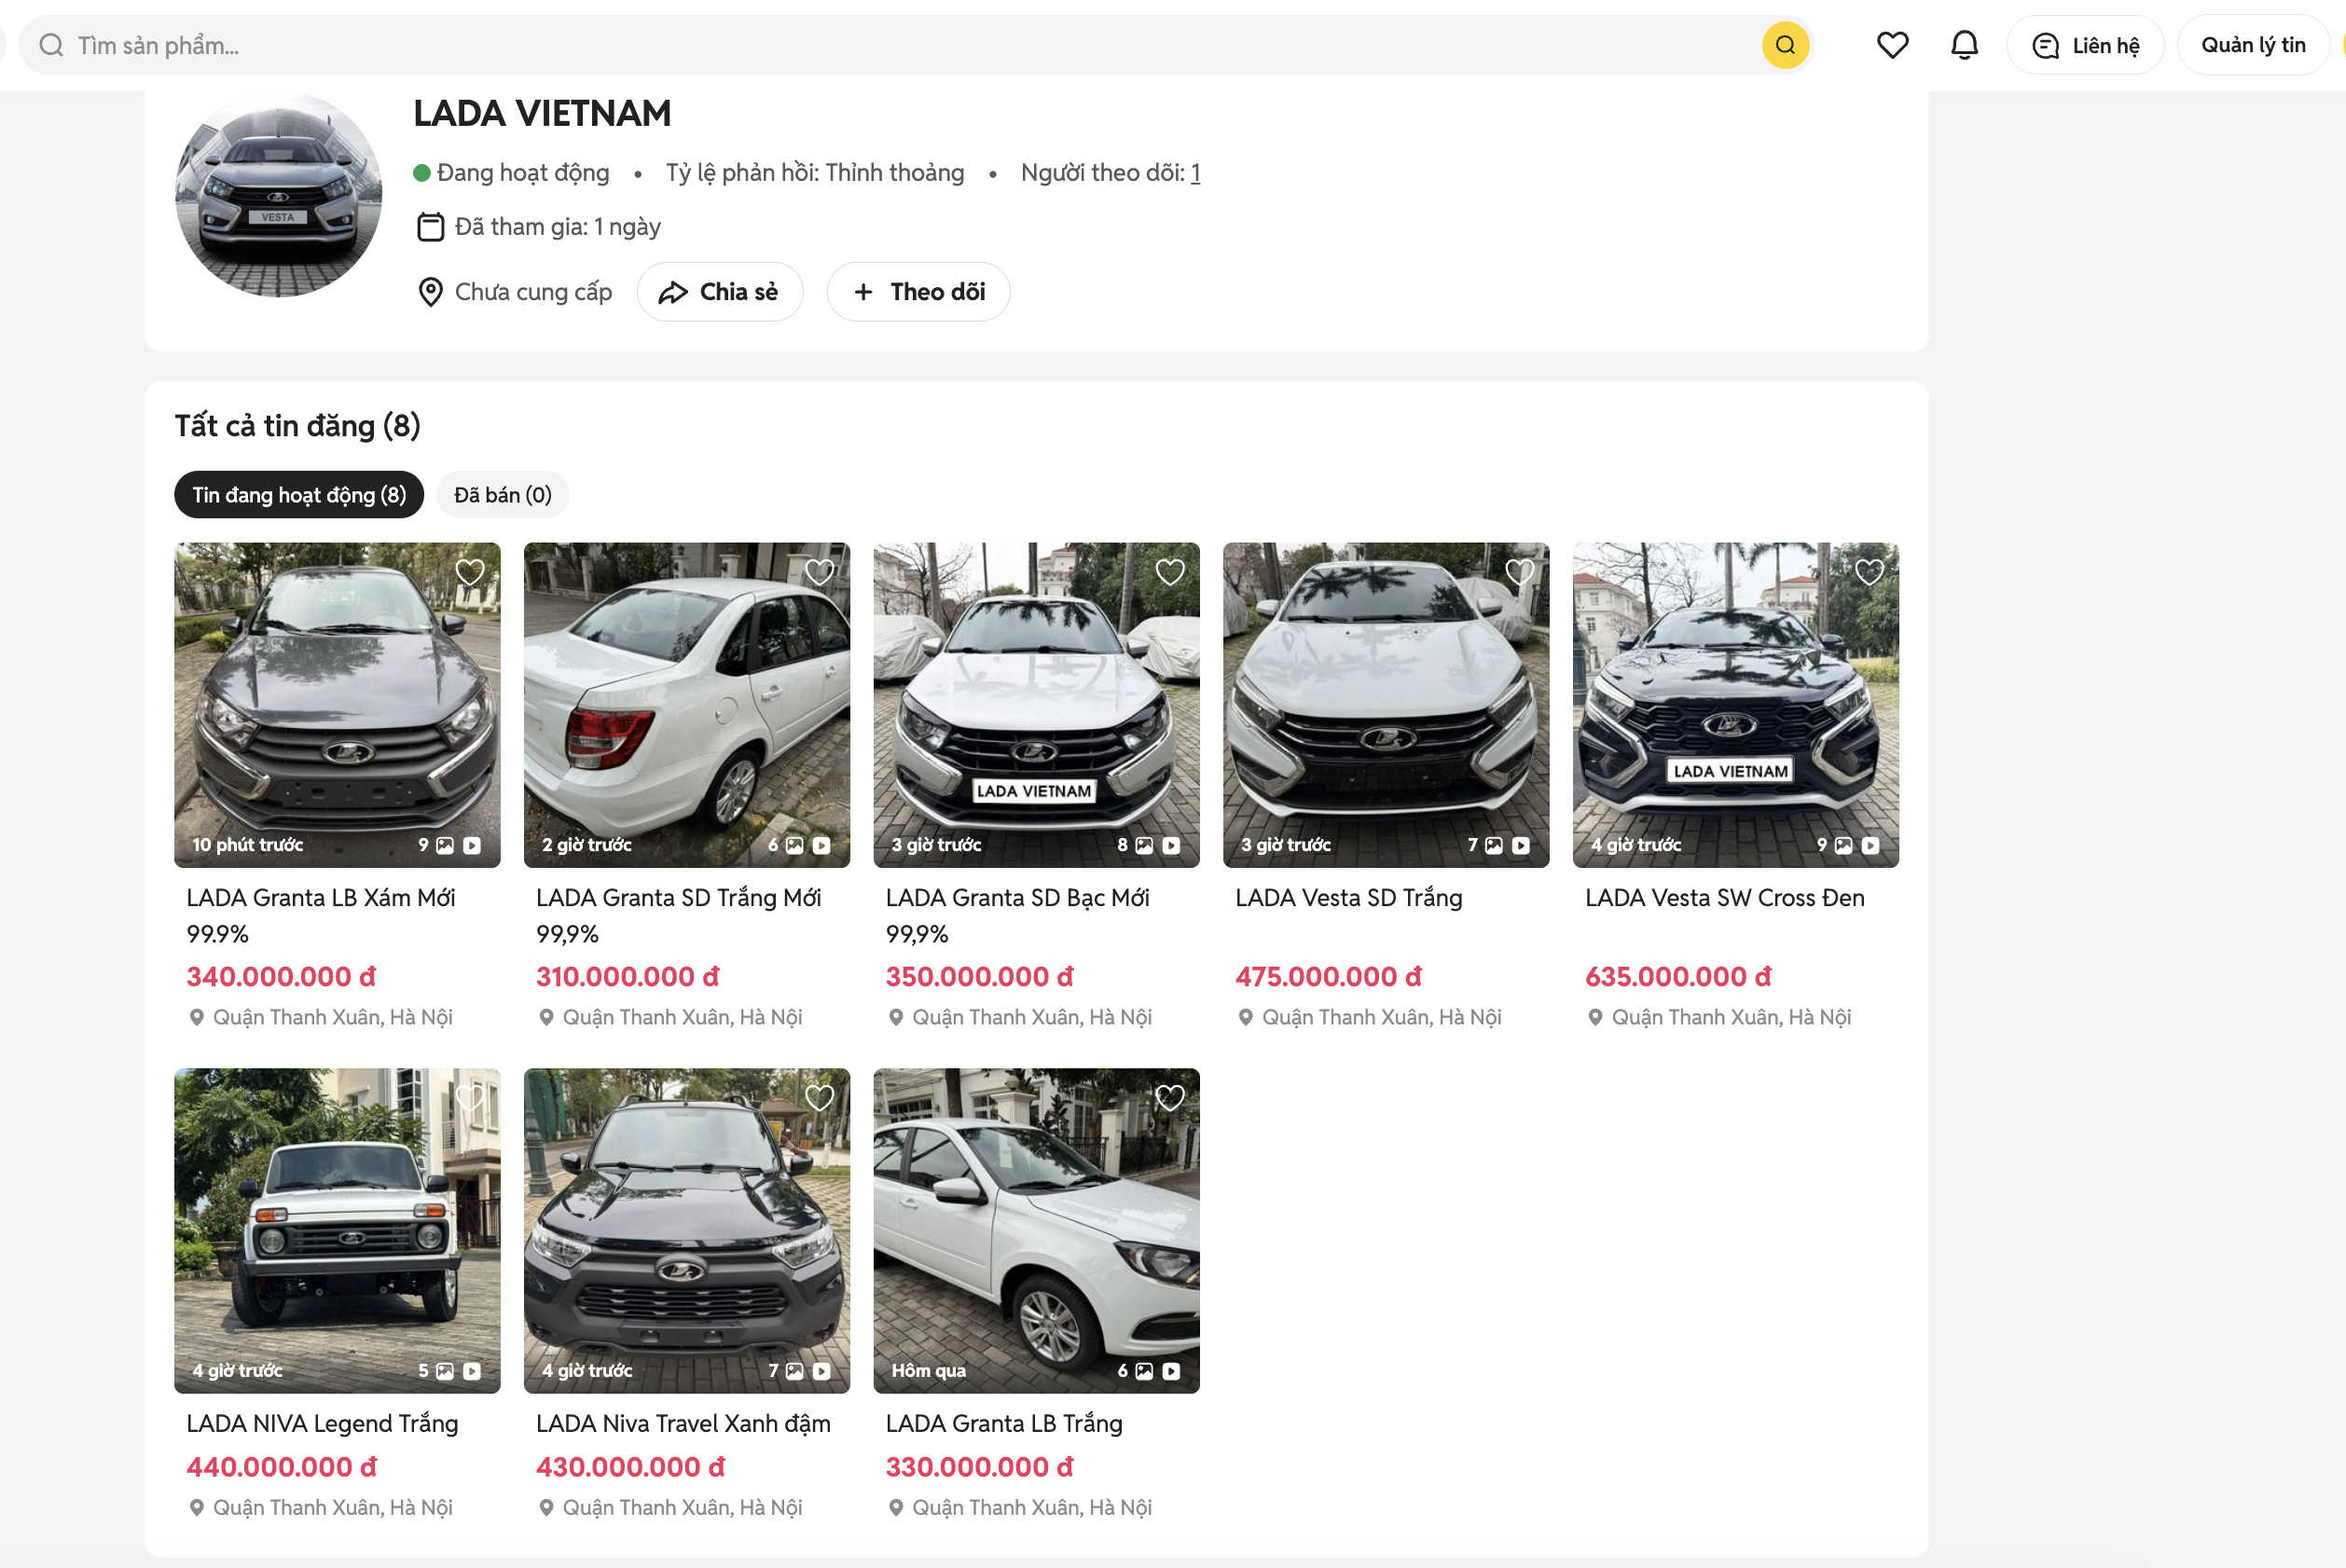Favorite the LADA Granta SD Trắng listing
The height and width of the screenshot is (1568, 2346).
tap(820, 572)
